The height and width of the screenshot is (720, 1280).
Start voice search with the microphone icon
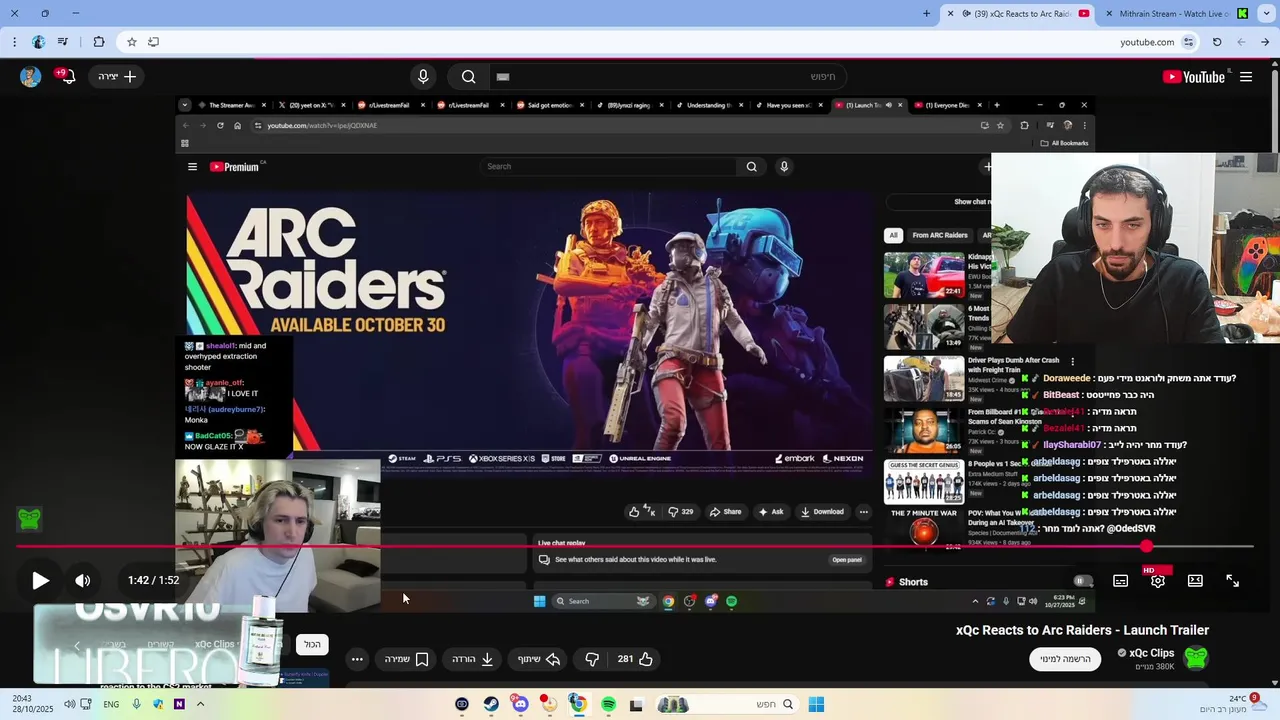click(423, 77)
